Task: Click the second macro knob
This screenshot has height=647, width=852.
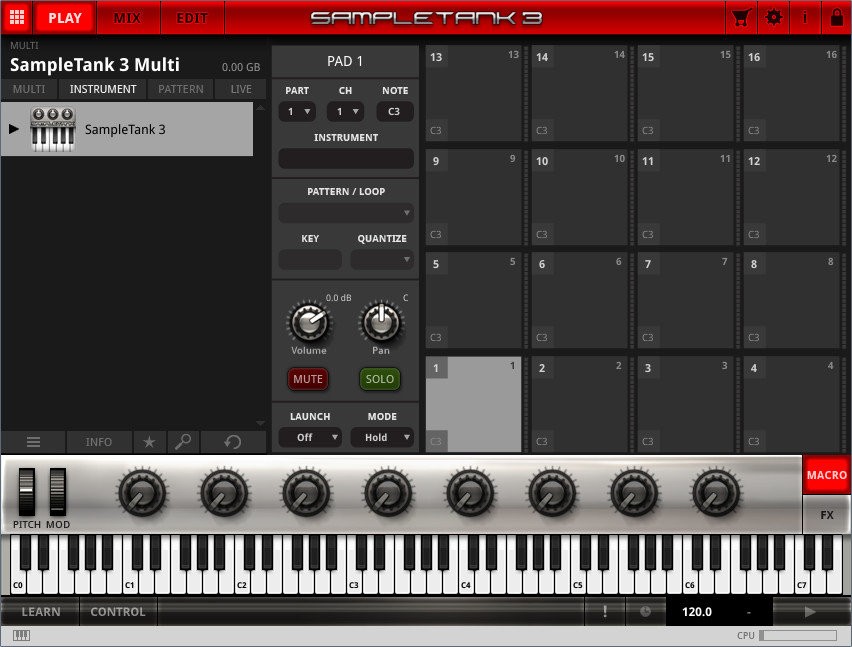Action: pyautogui.click(x=224, y=493)
